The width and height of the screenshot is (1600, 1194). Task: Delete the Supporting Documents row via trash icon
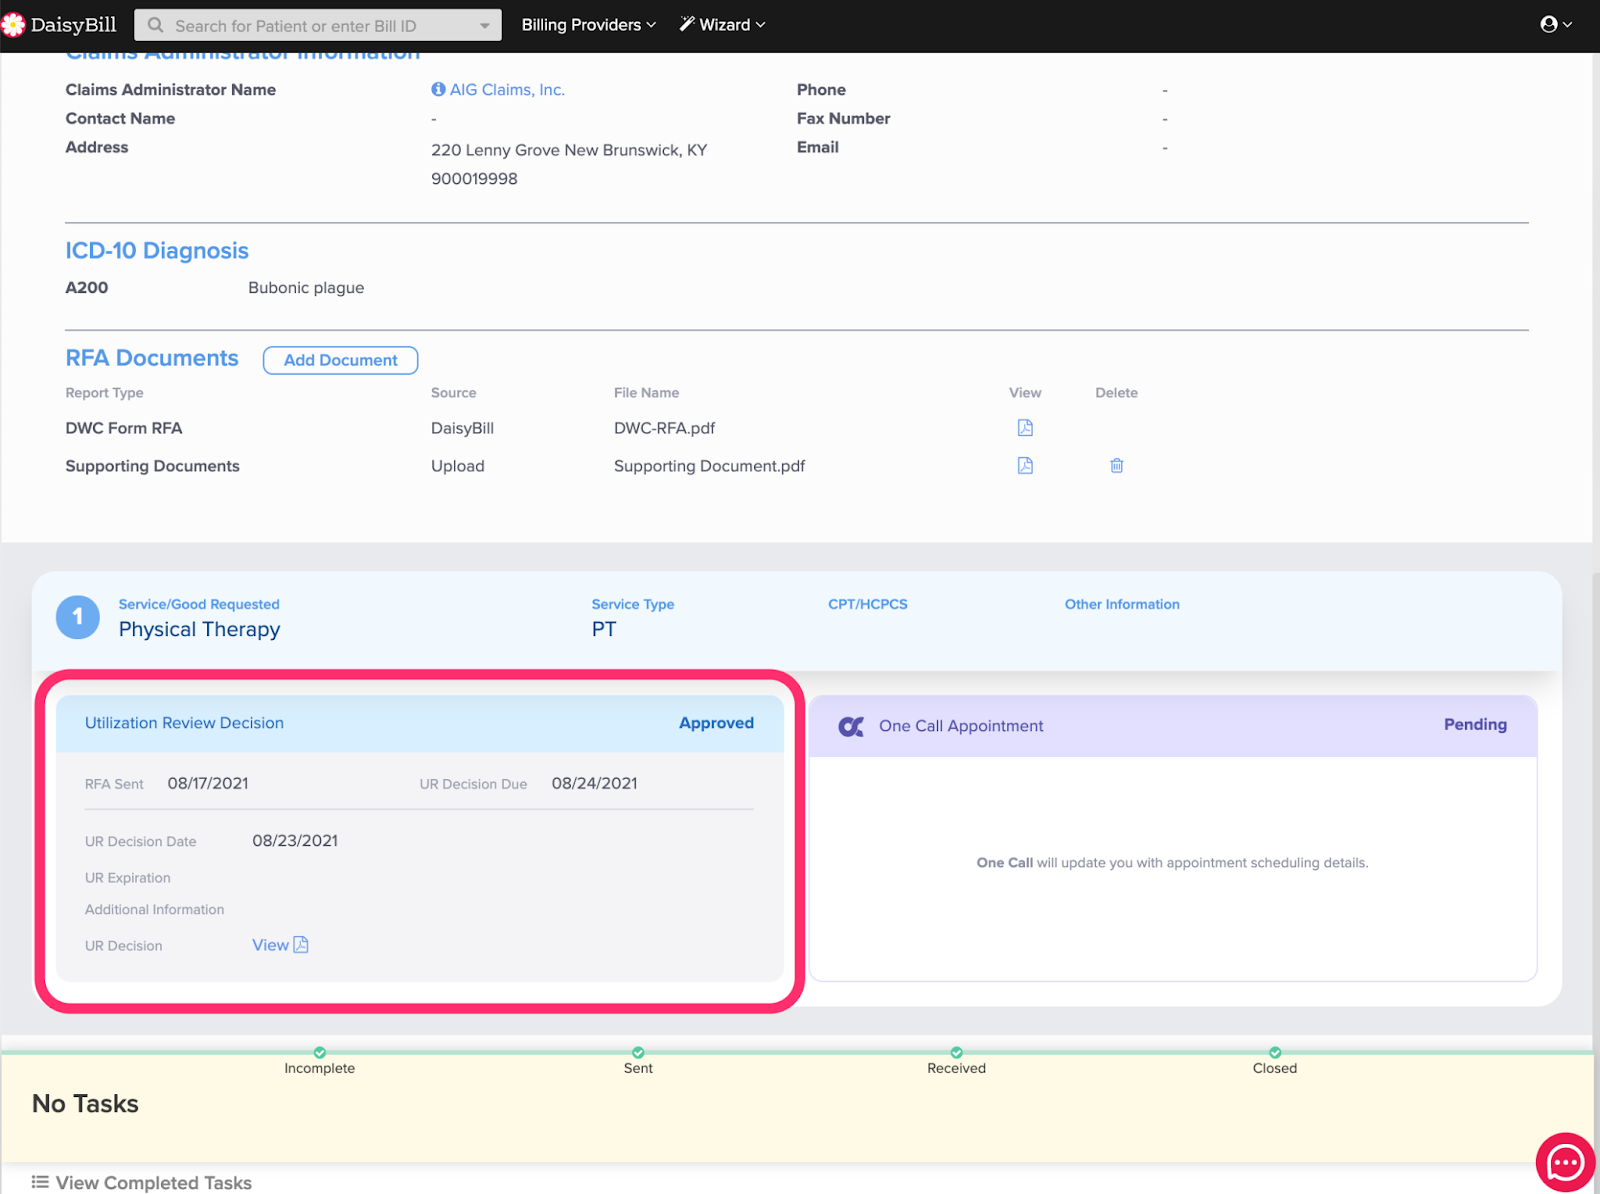[x=1117, y=466]
